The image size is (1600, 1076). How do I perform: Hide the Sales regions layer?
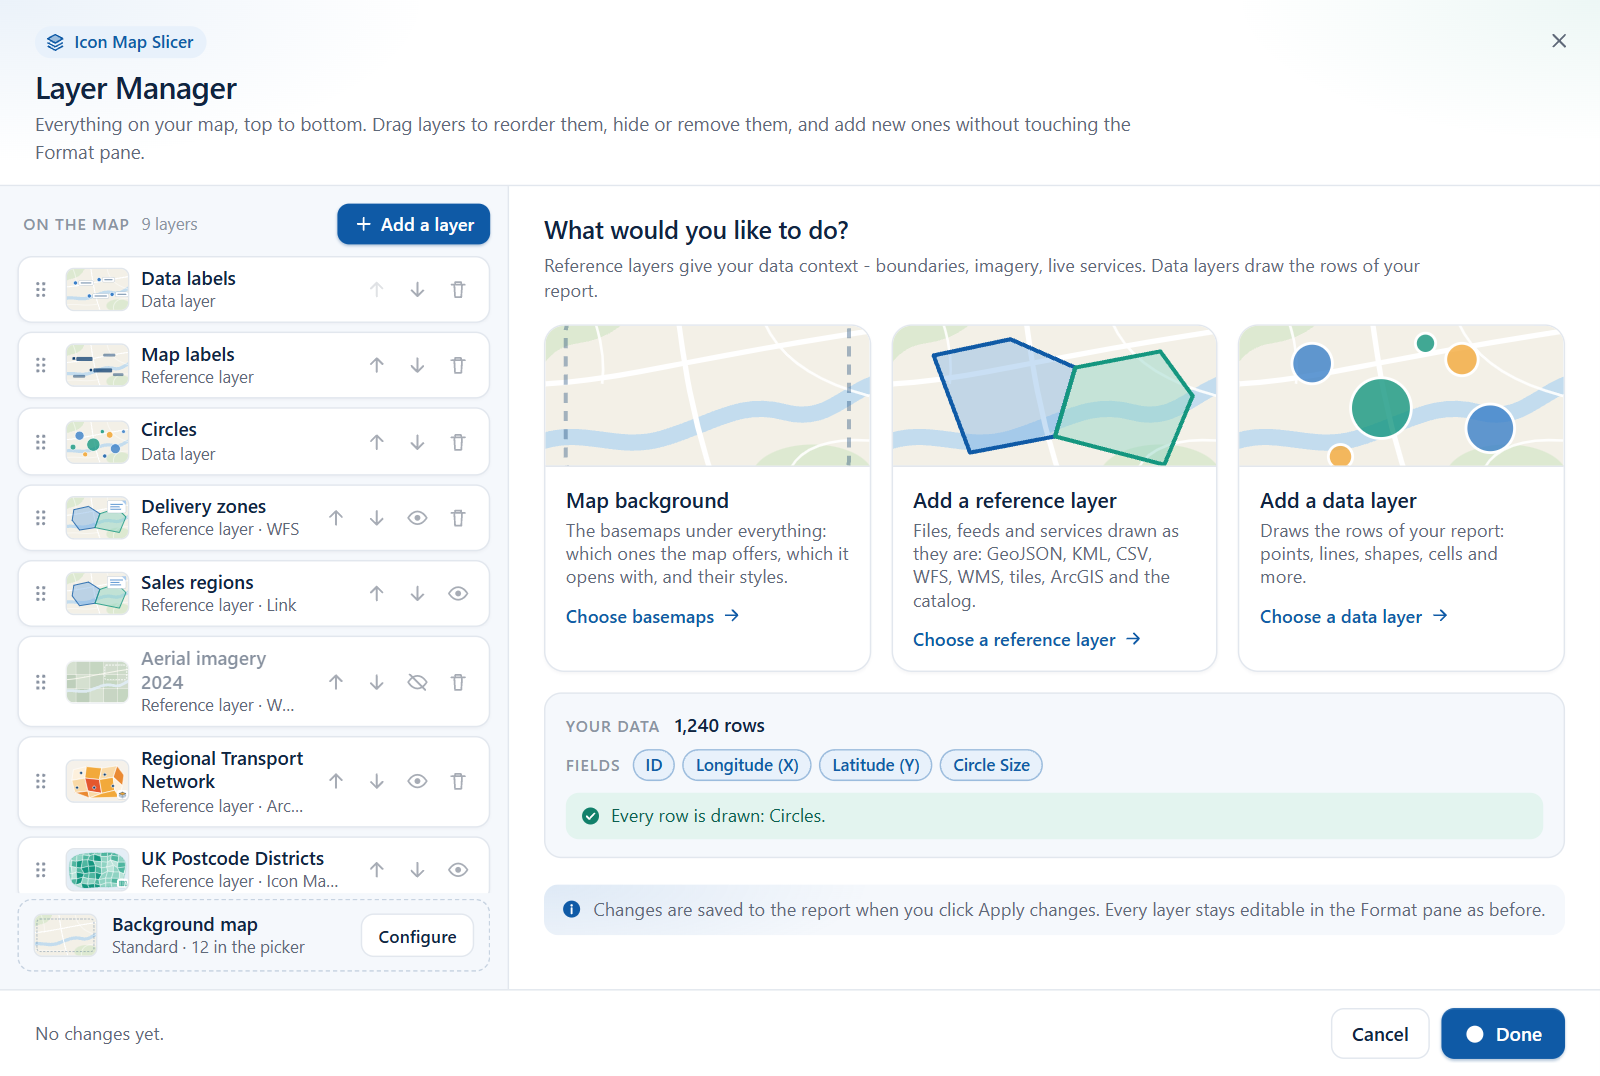(458, 594)
